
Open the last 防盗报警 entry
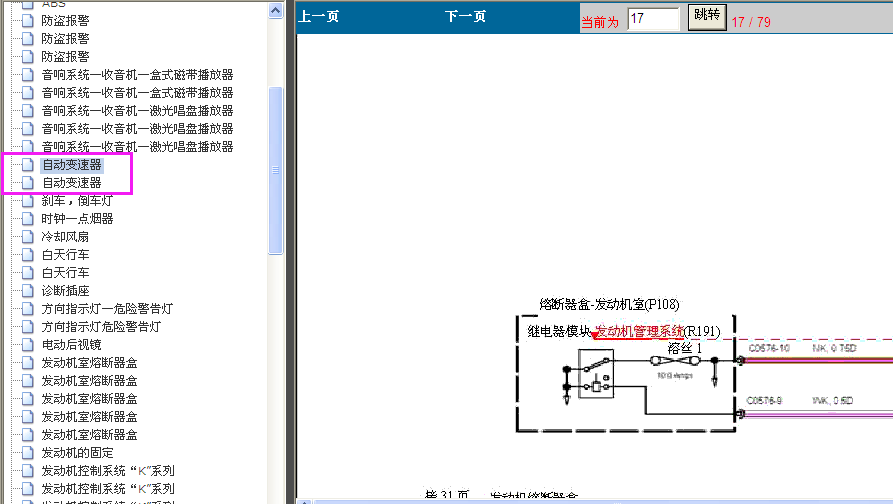[x=65, y=56]
